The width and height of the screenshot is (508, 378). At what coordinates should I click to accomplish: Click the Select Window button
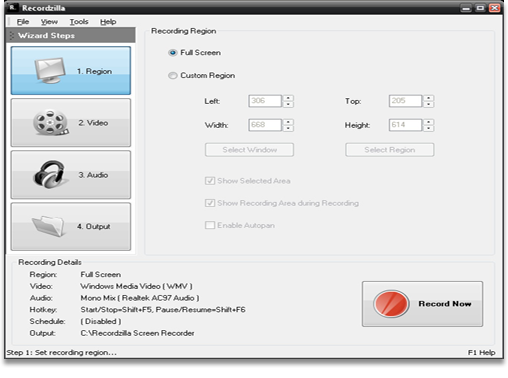point(249,150)
